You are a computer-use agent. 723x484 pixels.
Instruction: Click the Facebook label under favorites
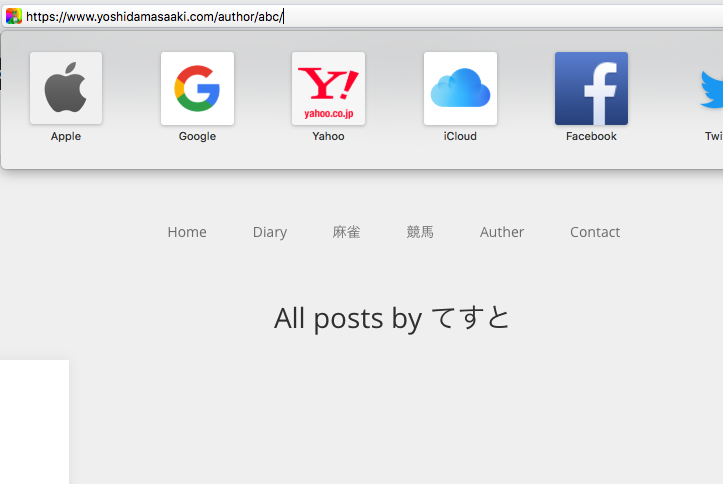pos(591,136)
